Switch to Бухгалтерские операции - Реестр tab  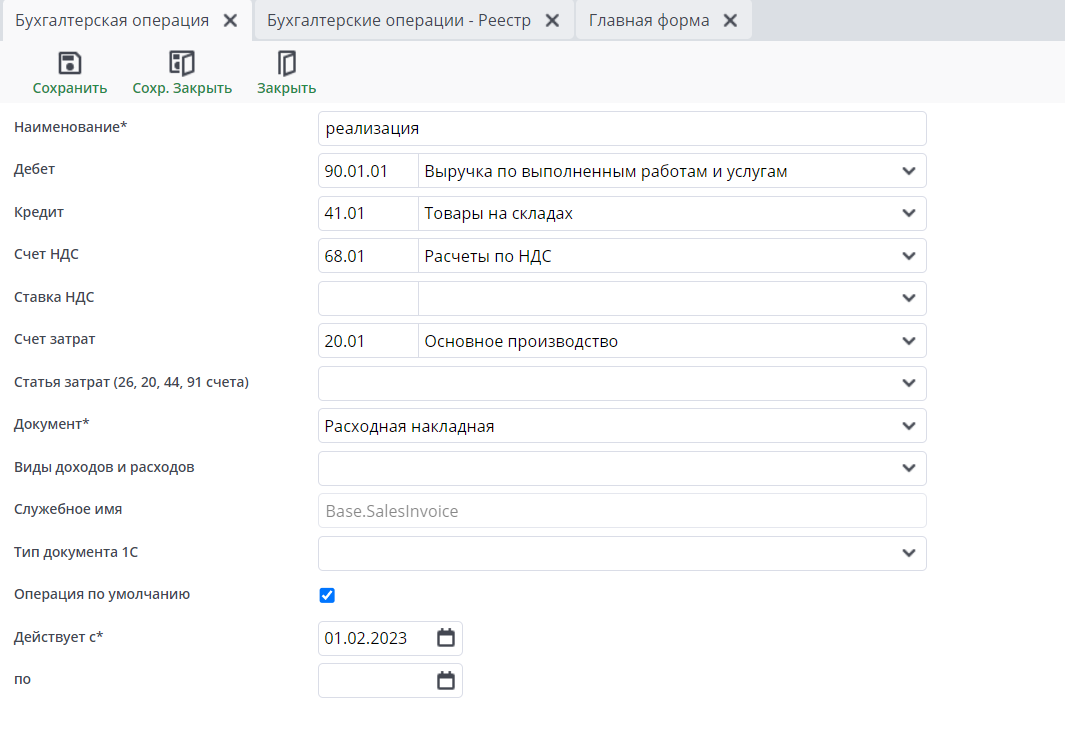(x=398, y=21)
